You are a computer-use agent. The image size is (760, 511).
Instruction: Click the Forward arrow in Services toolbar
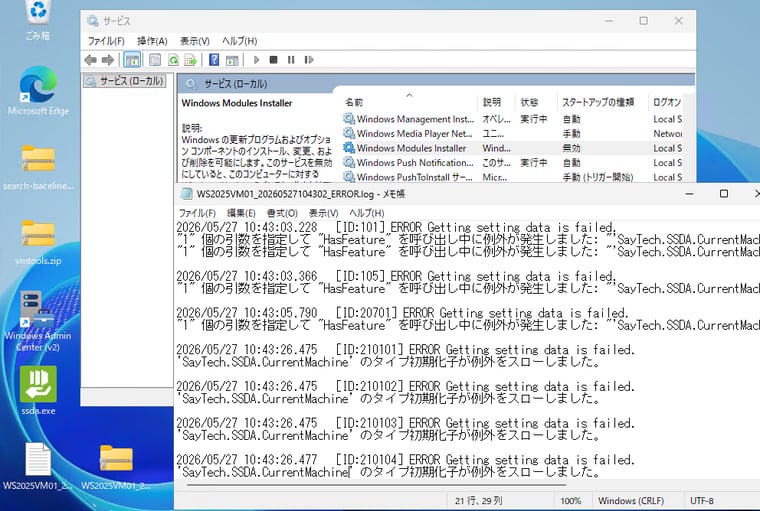[108, 60]
